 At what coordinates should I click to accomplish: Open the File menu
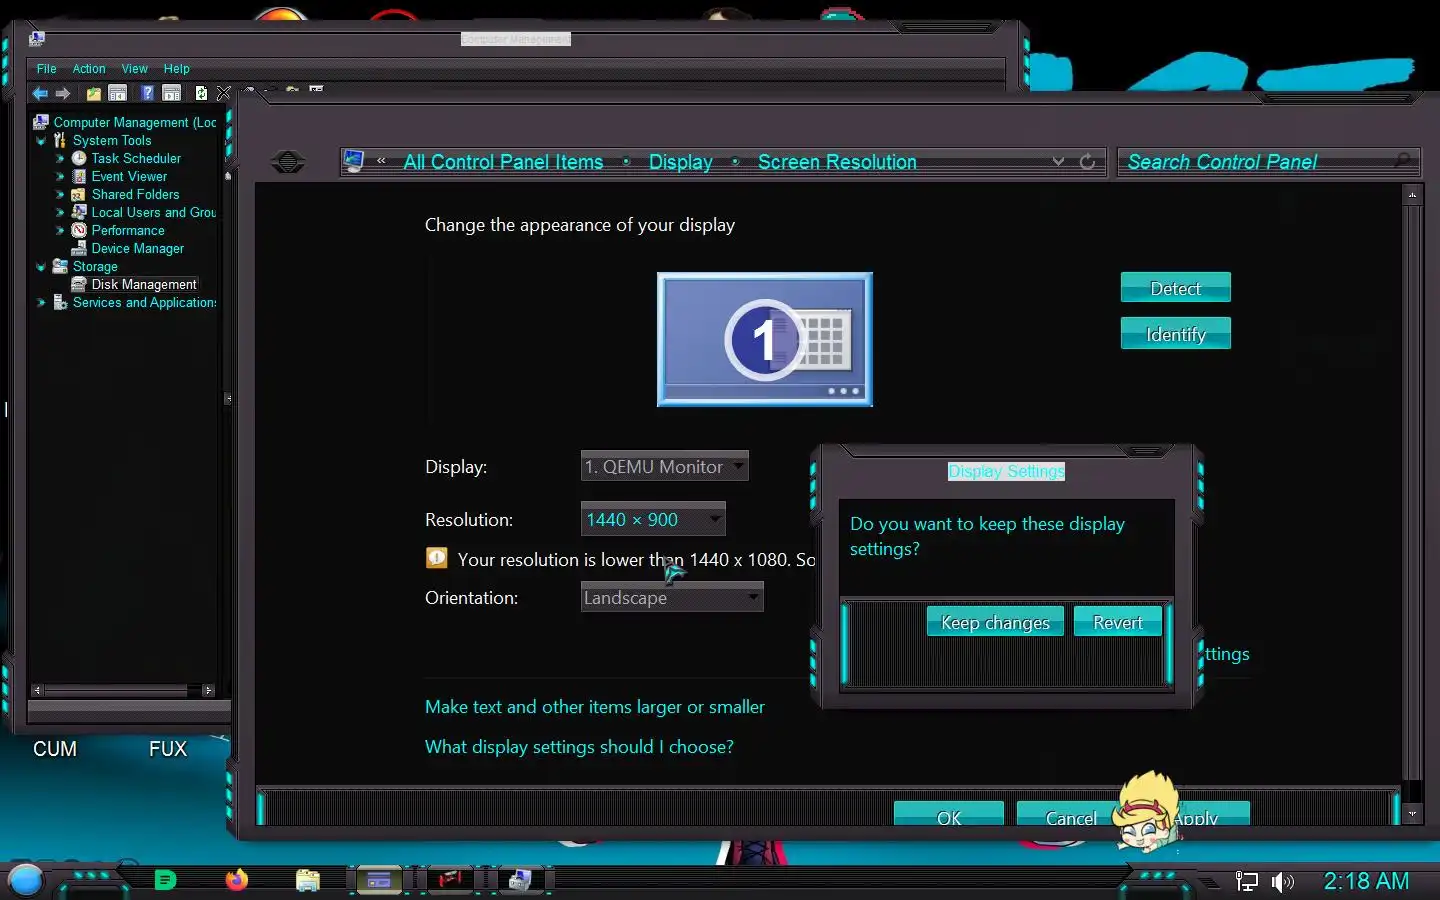click(46, 69)
